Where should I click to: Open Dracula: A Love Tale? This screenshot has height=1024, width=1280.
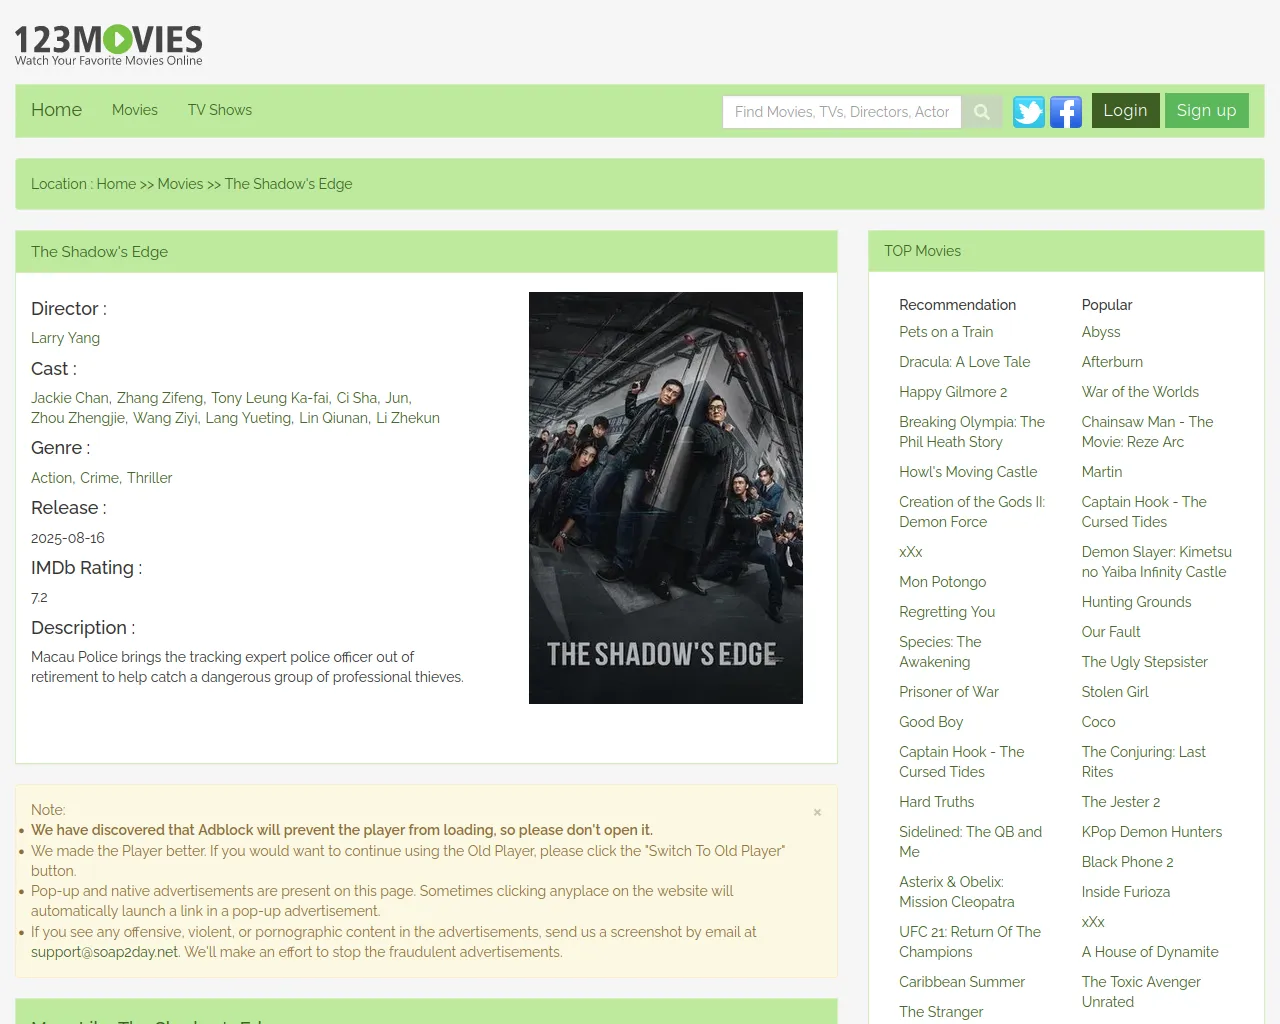point(964,362)
